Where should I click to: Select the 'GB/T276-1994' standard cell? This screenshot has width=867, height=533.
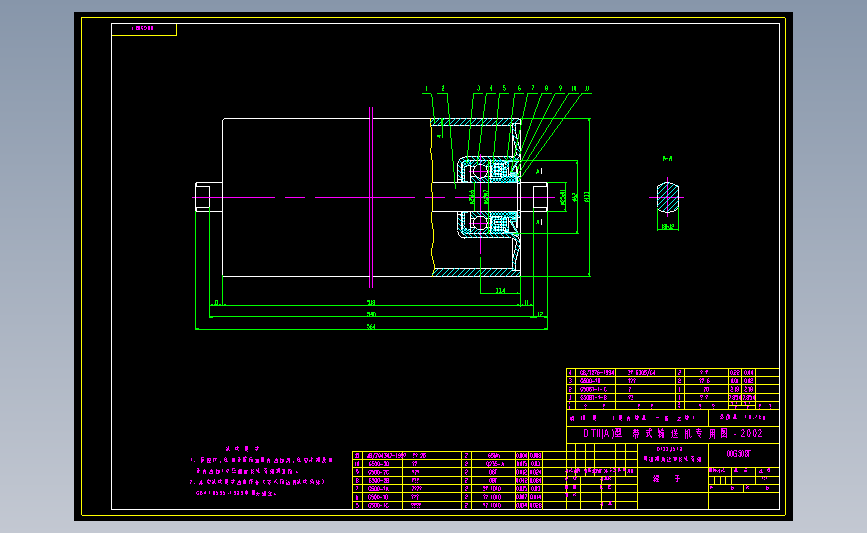597,373
